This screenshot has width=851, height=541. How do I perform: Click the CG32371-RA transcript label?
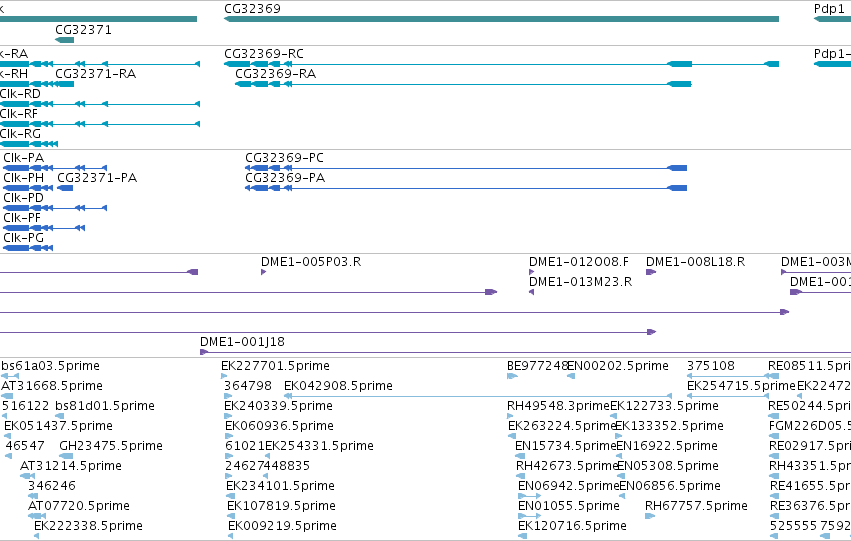tap(96, 73)
